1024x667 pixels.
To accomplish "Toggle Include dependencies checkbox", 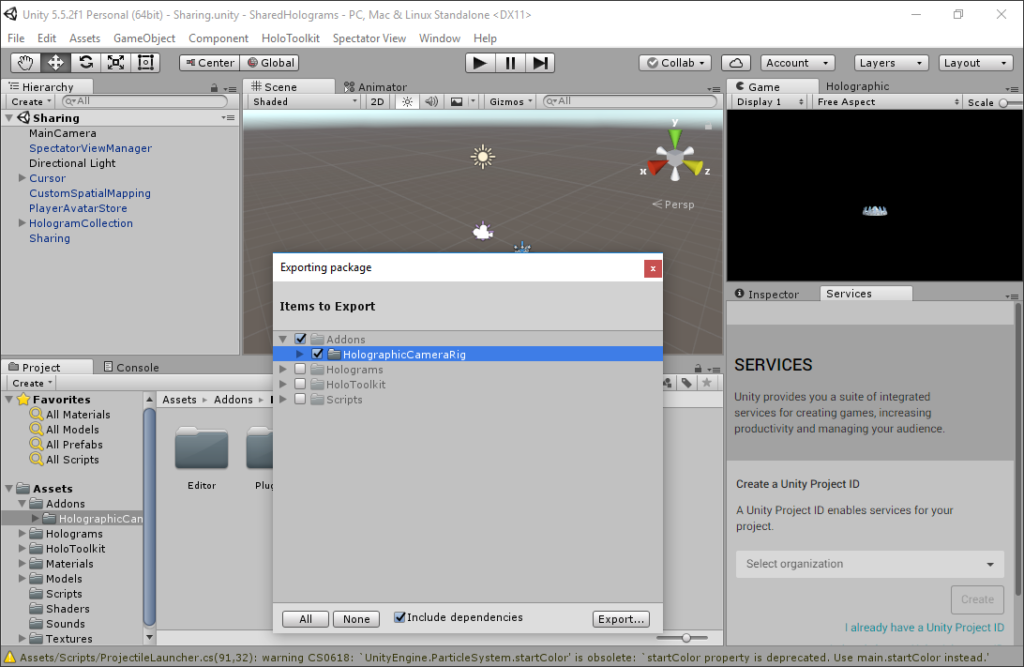I will (400, 617).
